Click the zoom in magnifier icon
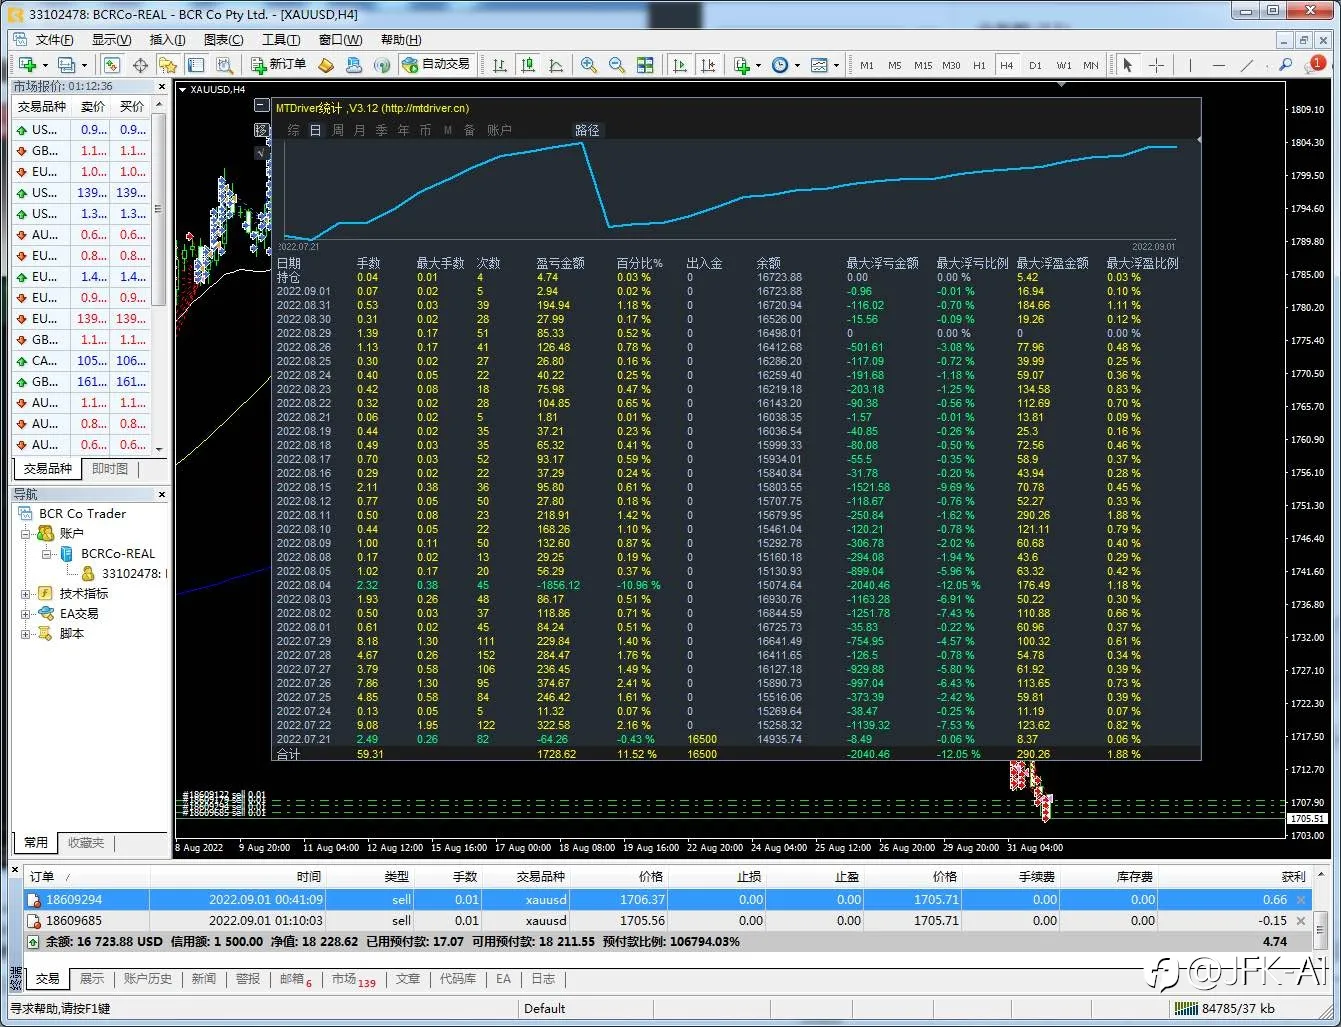 tap(589, 65)
